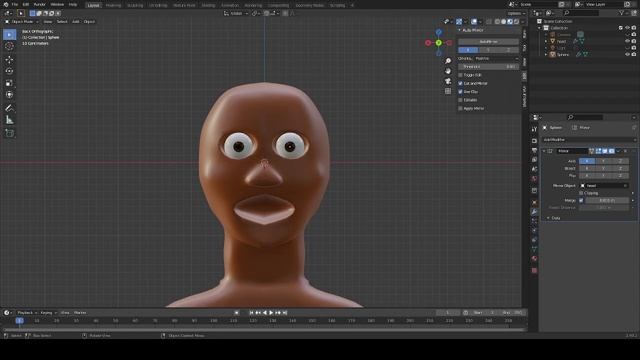Switch to the Modeling workspace tab

point(113,5)
